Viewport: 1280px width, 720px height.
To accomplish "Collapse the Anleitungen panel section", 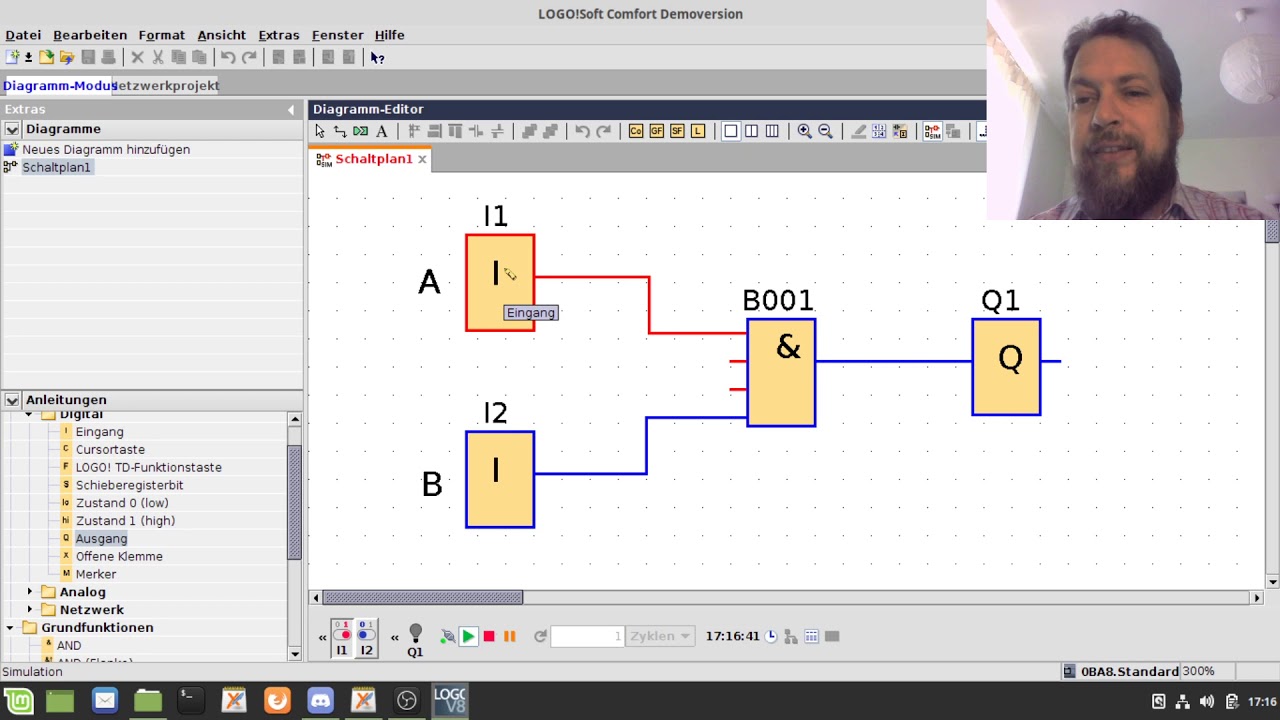I will tap(12, 400).
